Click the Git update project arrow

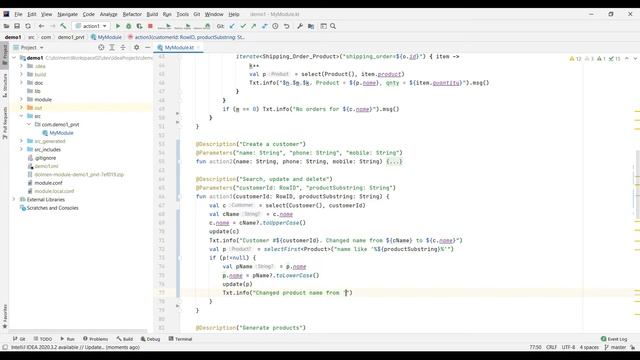tap(232, 26)
